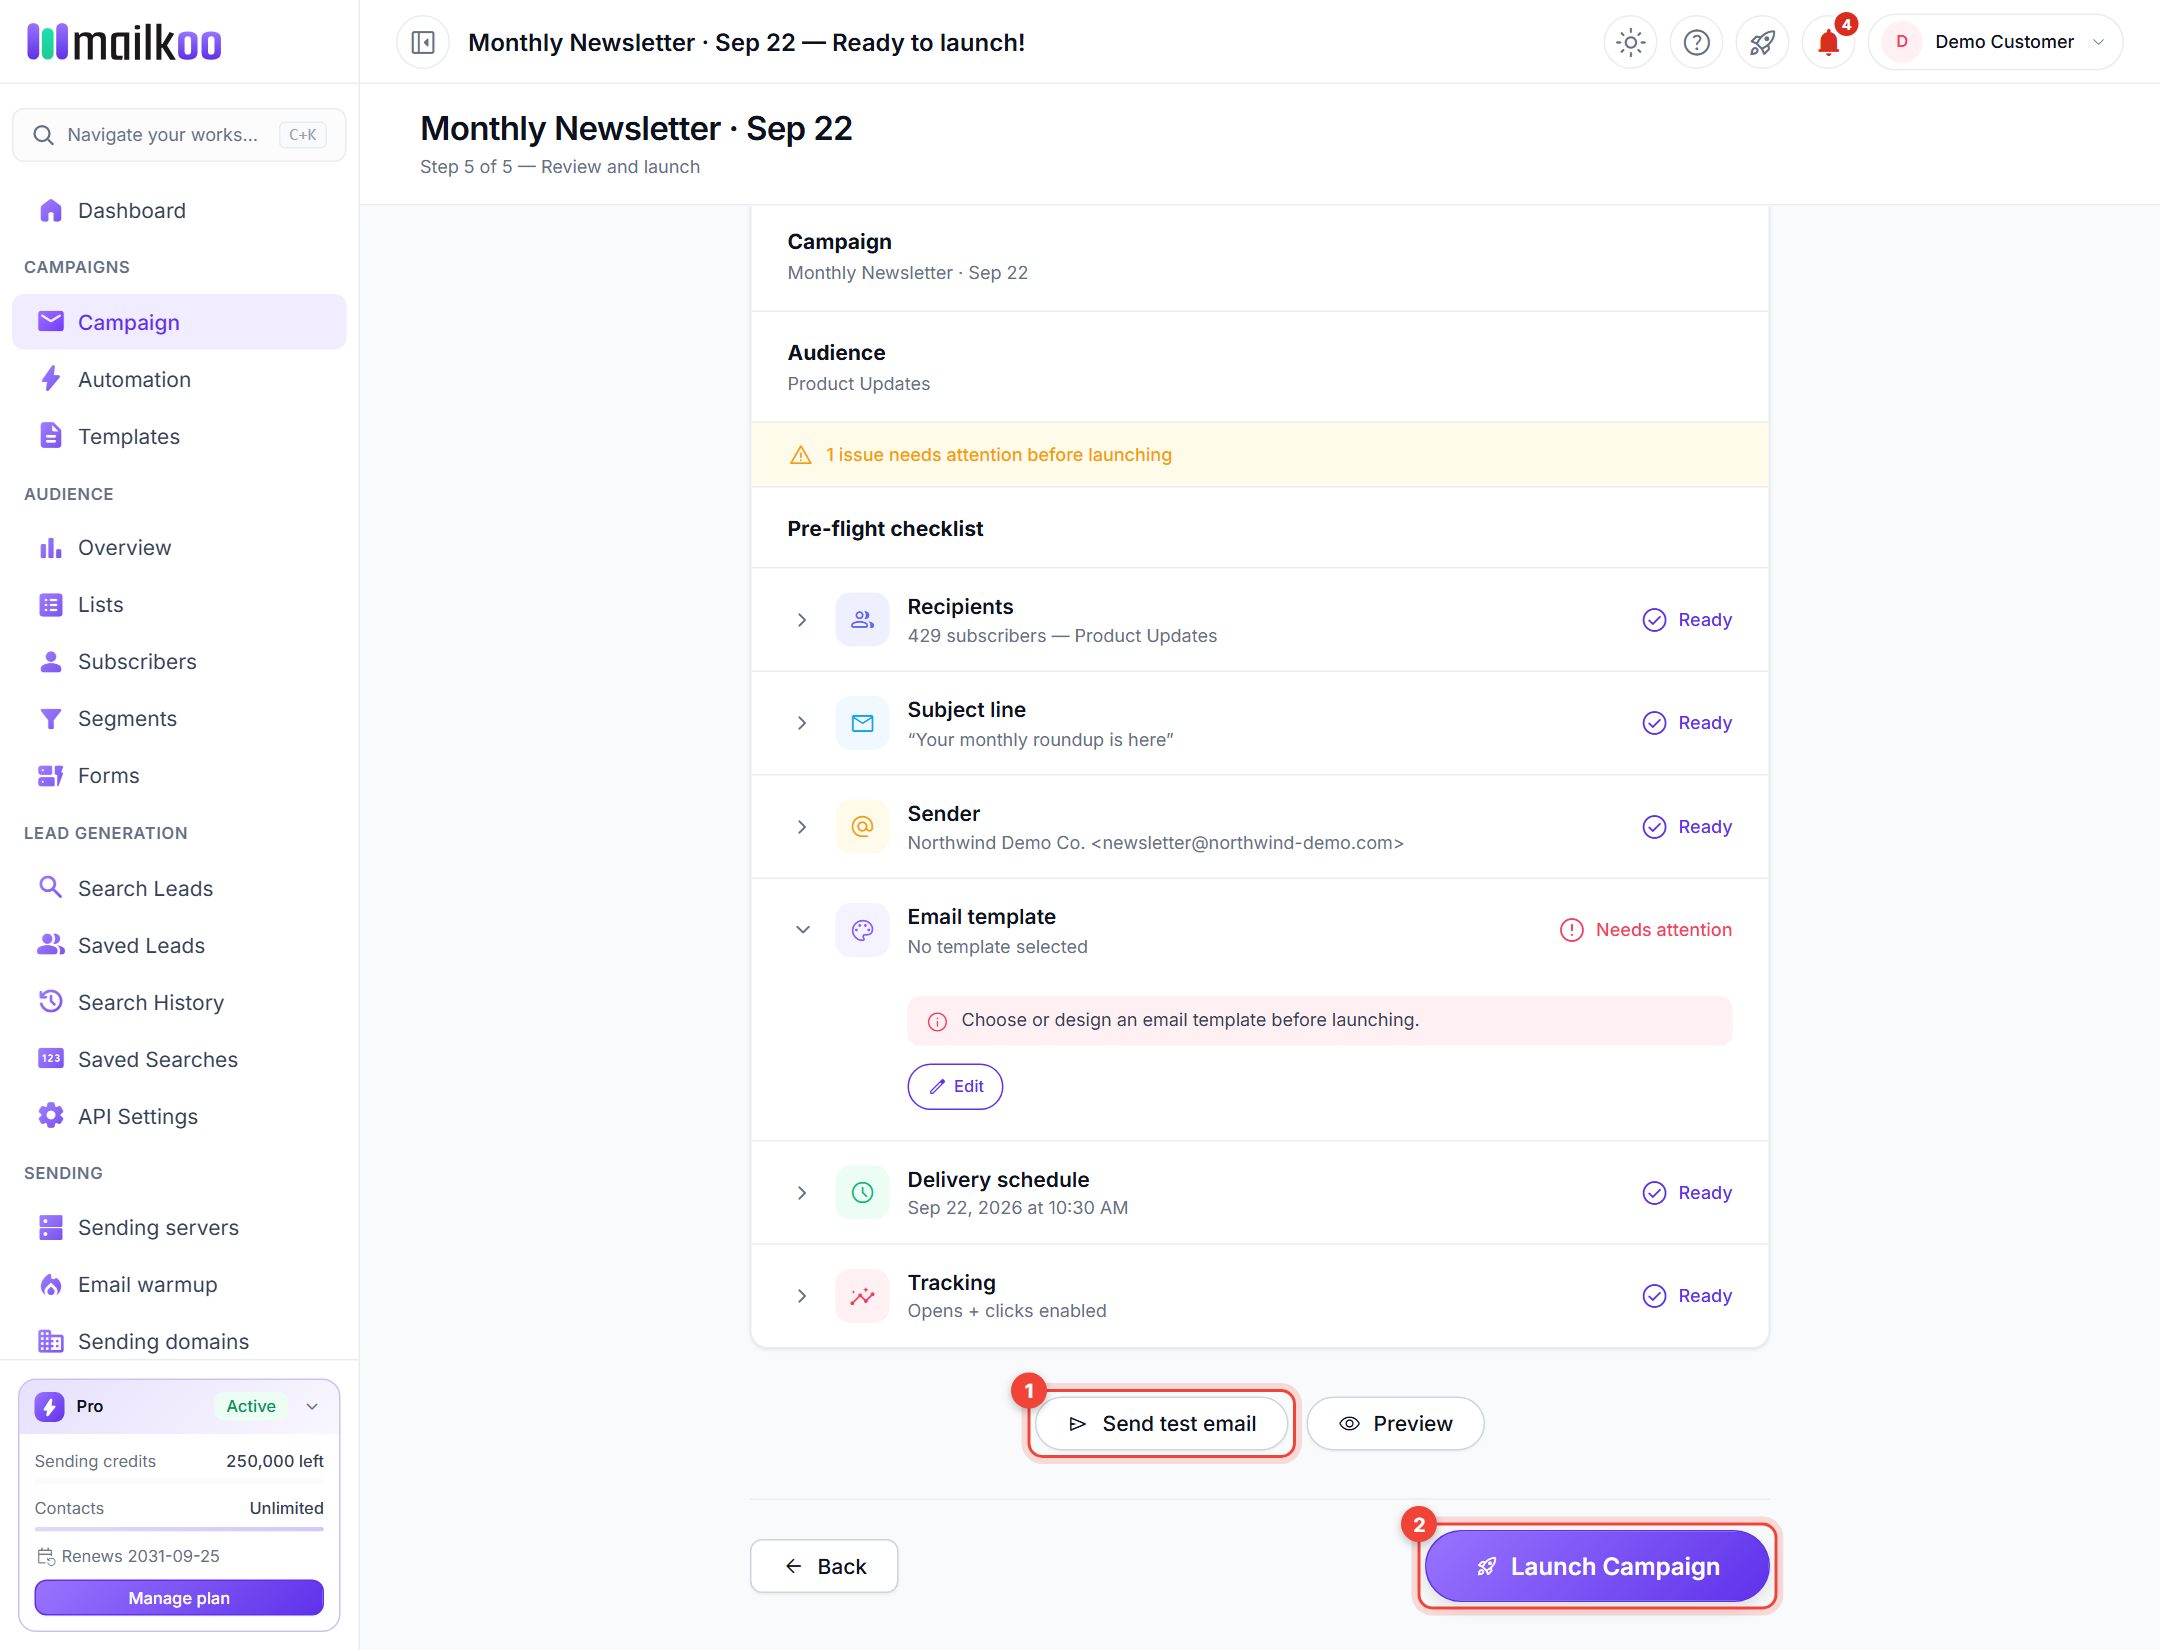The image size is (2160, 1650).
Task: Click the Tracking chart icon
Action: coord(862,1296)
